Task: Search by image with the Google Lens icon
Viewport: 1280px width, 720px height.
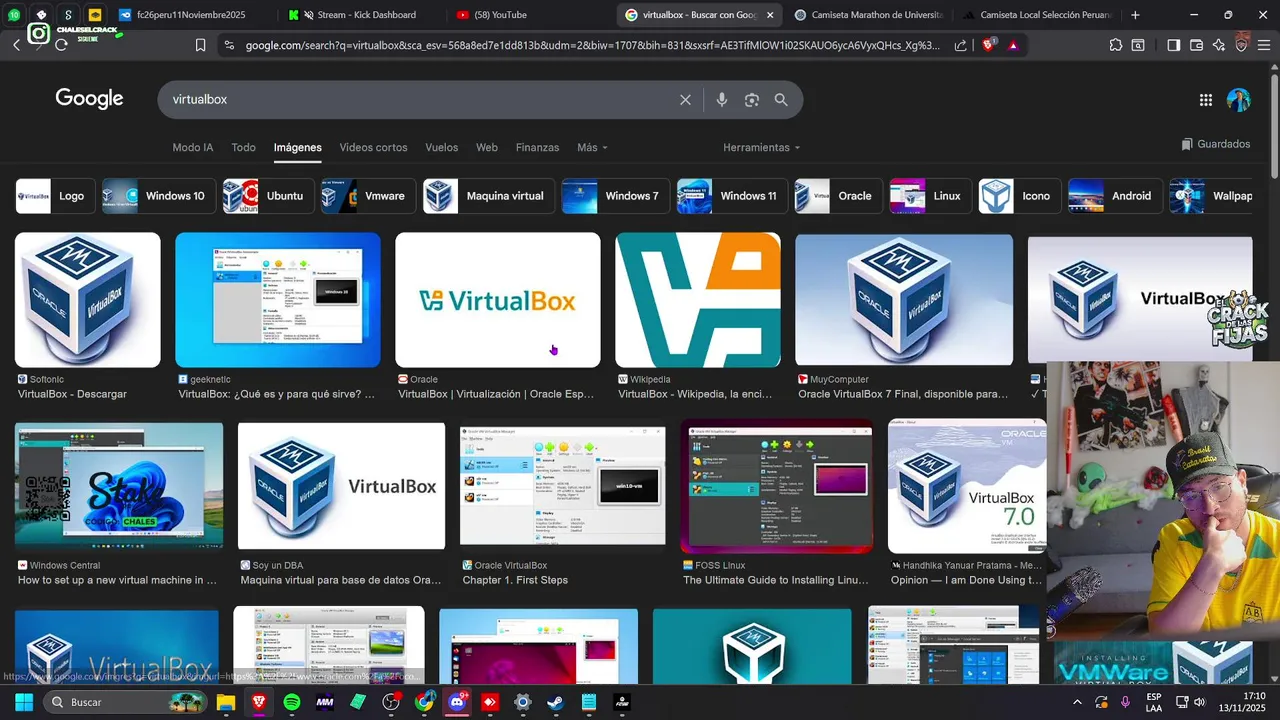Action: pyautogui.click(x=752, y=100)
